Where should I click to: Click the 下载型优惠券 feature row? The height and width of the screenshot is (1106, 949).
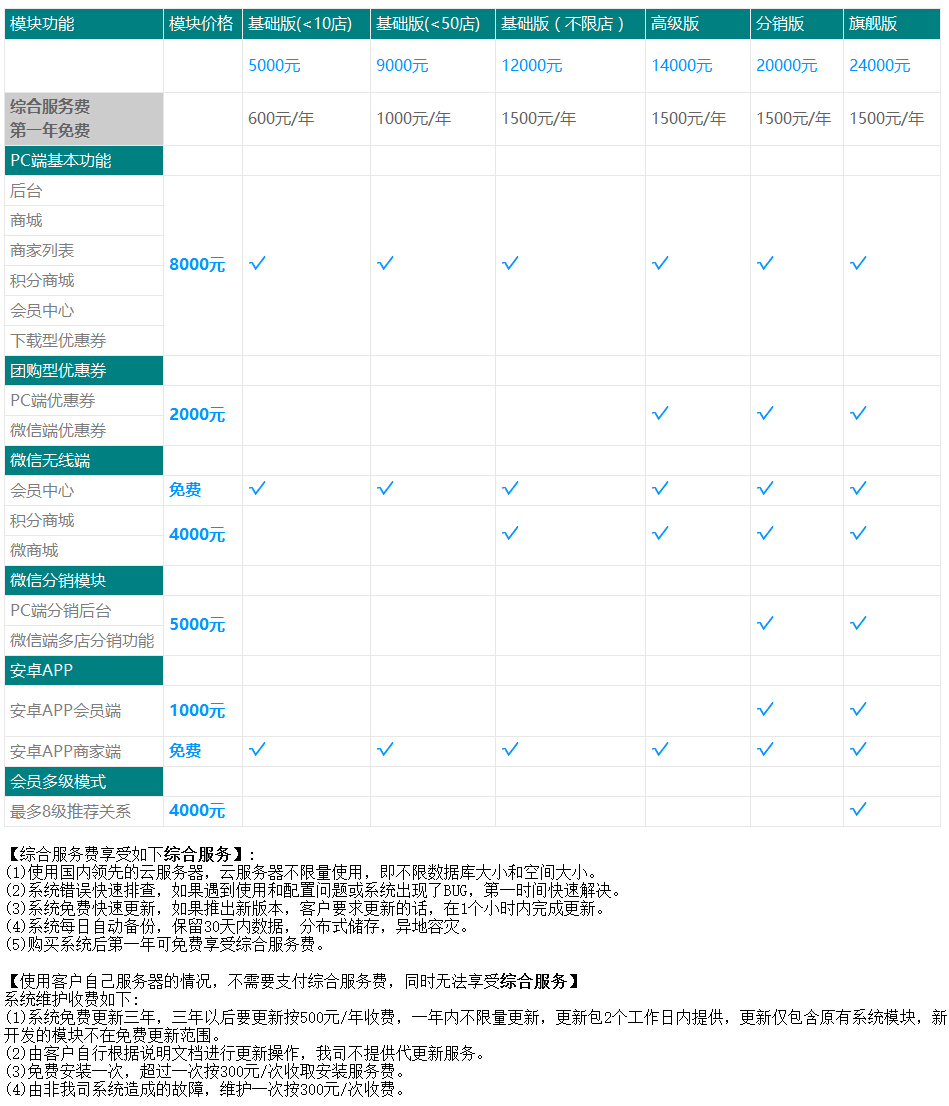(x=84, y=341)
